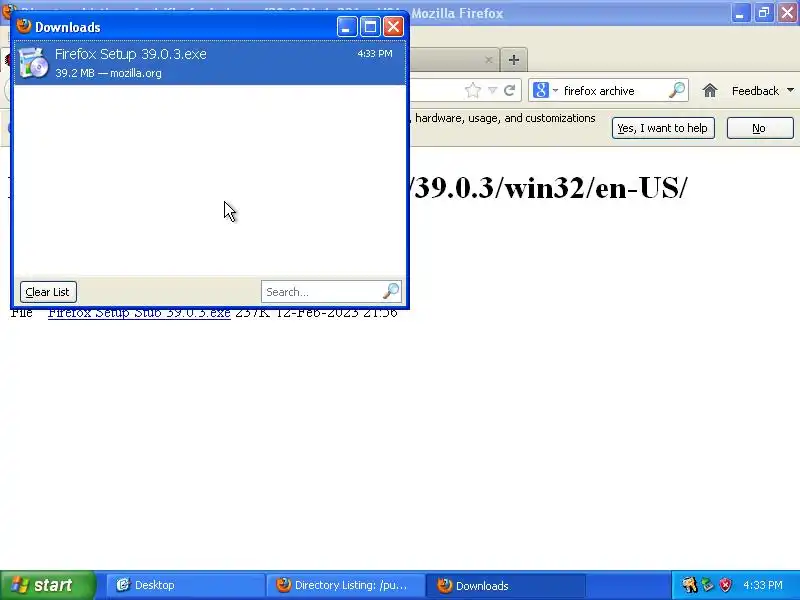Open the Google search engine selector

545,90
